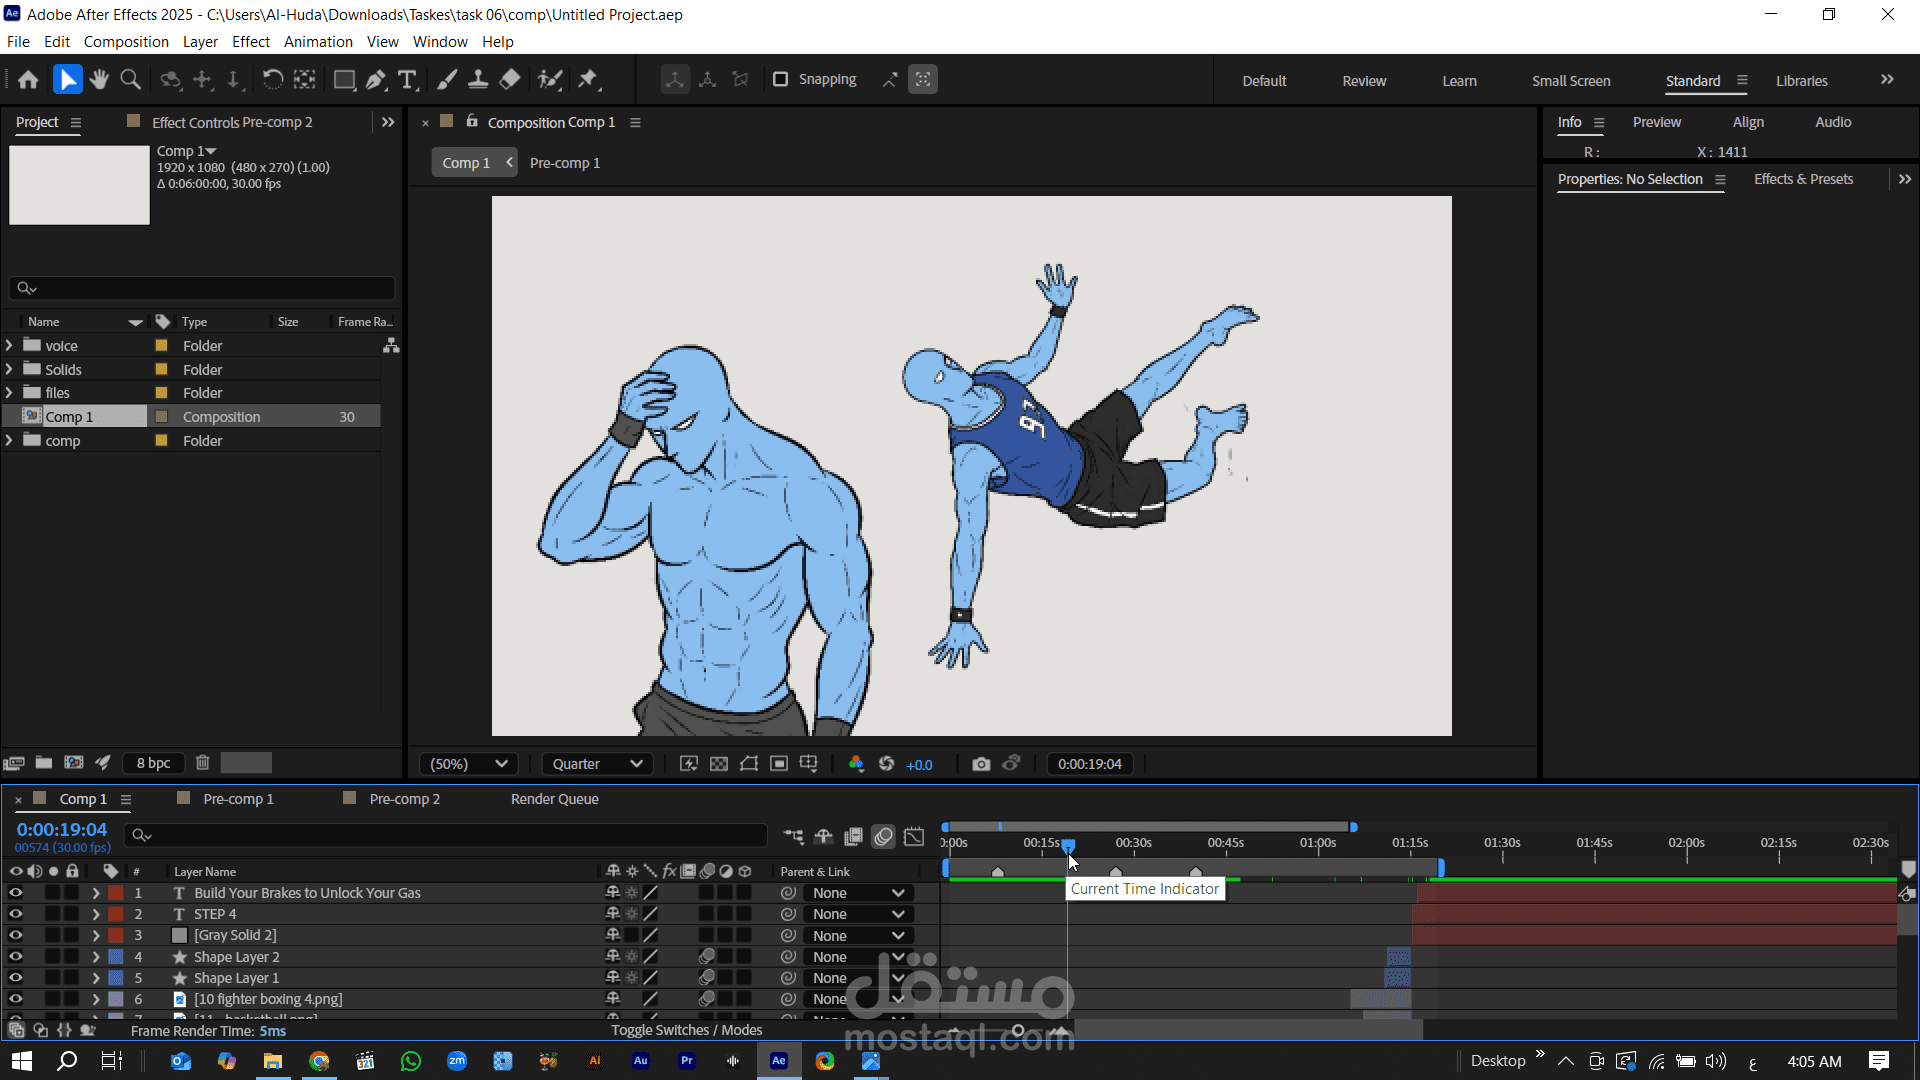Select the Rotation tool
Screen dimensions: 1920x1080
coord(272,80)
